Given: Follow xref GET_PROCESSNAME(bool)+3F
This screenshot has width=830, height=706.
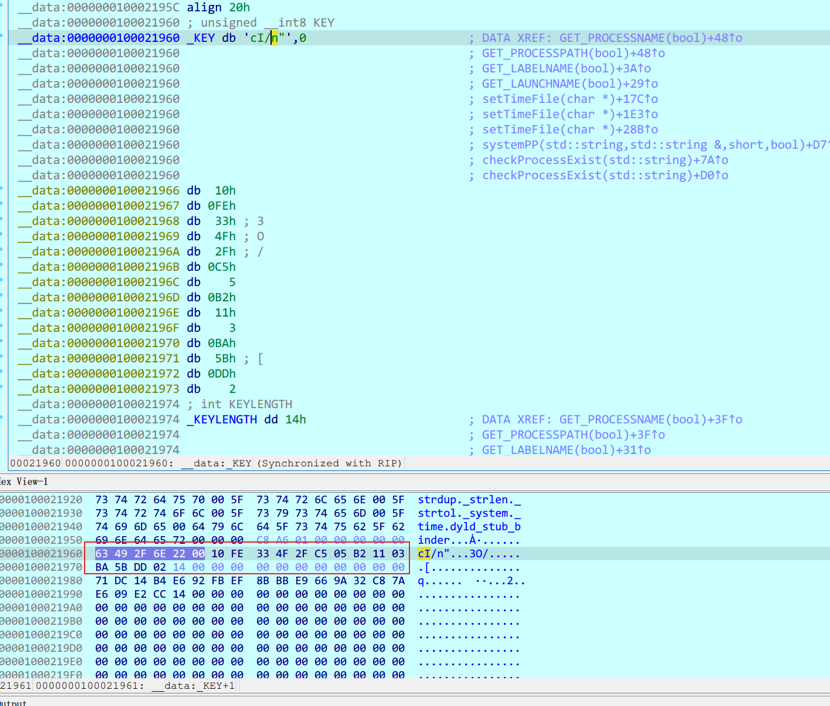Looking at the screenshot, I should [651, 420].
